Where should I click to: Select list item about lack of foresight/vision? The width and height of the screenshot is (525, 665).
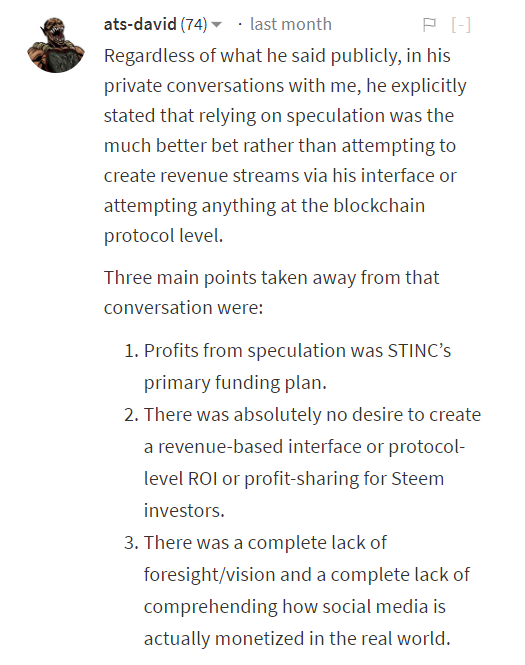pos(307,590)
